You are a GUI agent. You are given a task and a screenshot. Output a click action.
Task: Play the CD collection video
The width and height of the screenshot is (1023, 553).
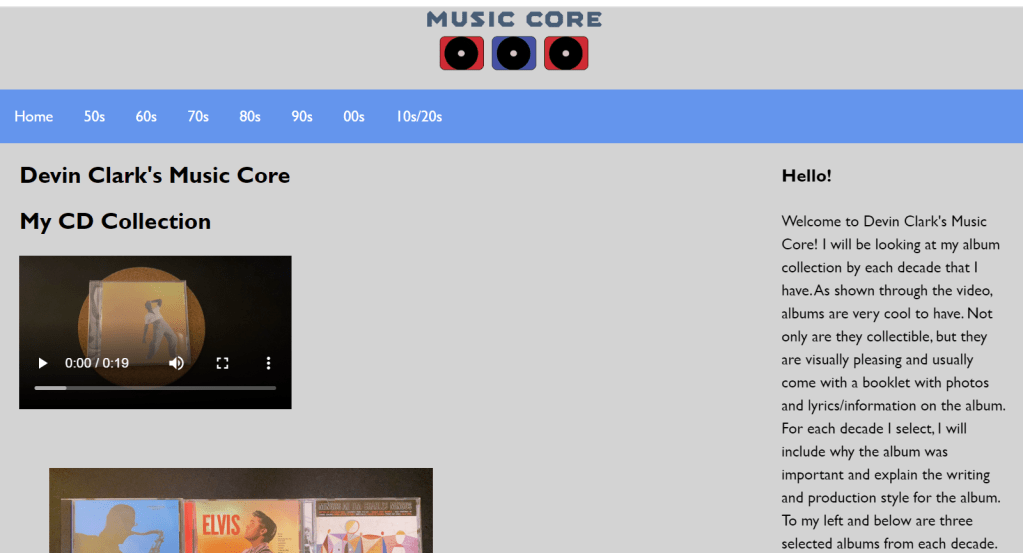(43, 363)
